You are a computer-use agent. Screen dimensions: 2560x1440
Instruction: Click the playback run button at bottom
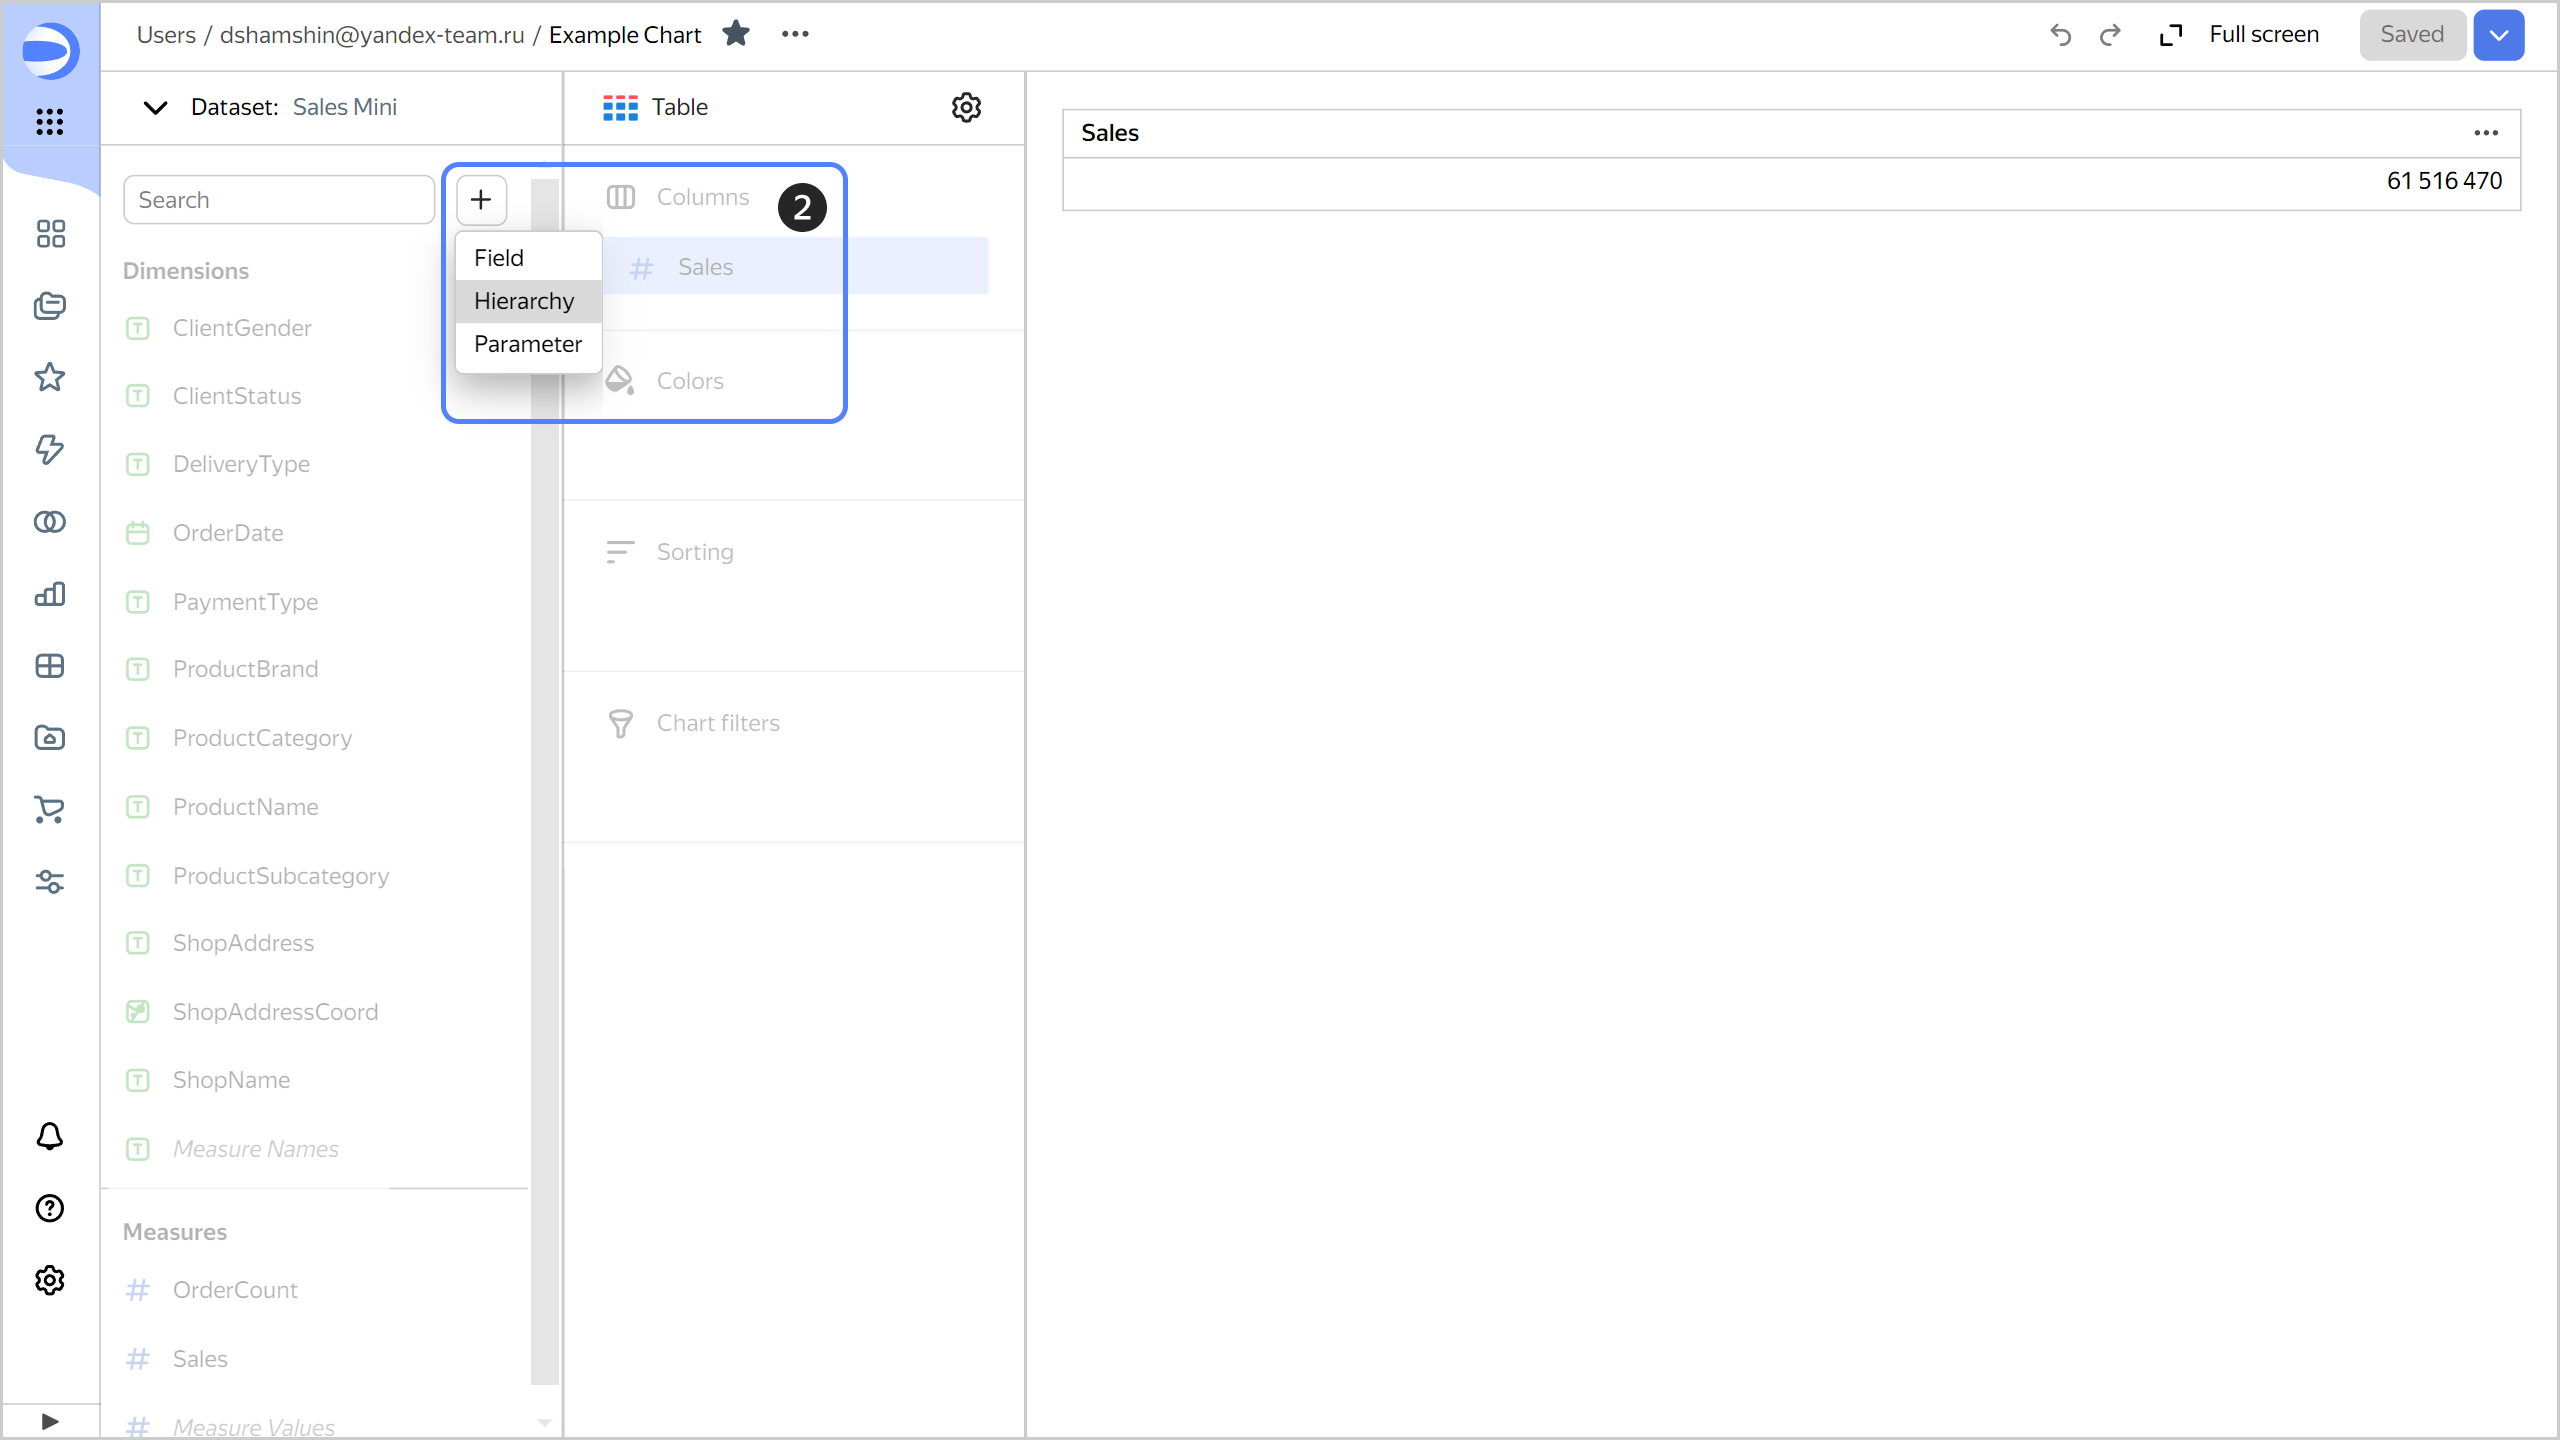click(x=49, y=1421)
